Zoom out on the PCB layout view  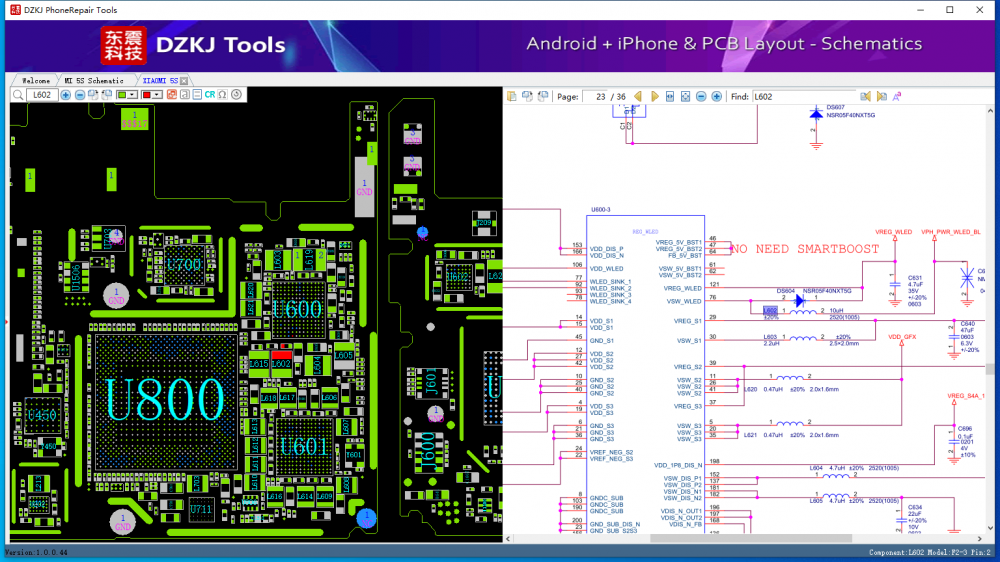[80, 95]
